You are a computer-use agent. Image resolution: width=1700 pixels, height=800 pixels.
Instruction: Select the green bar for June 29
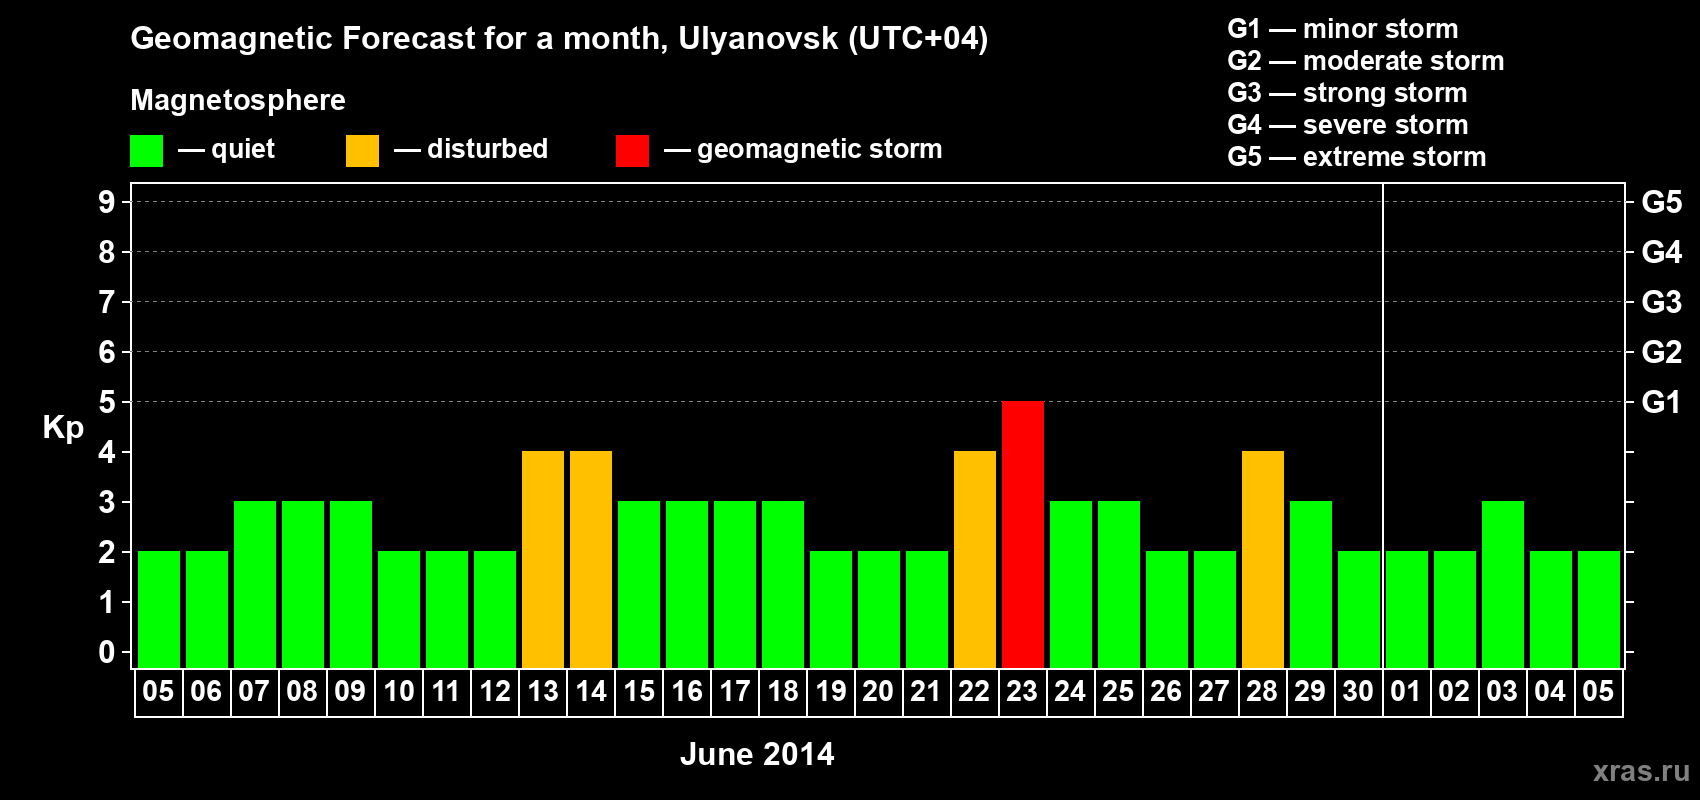tap(1311, 584)
